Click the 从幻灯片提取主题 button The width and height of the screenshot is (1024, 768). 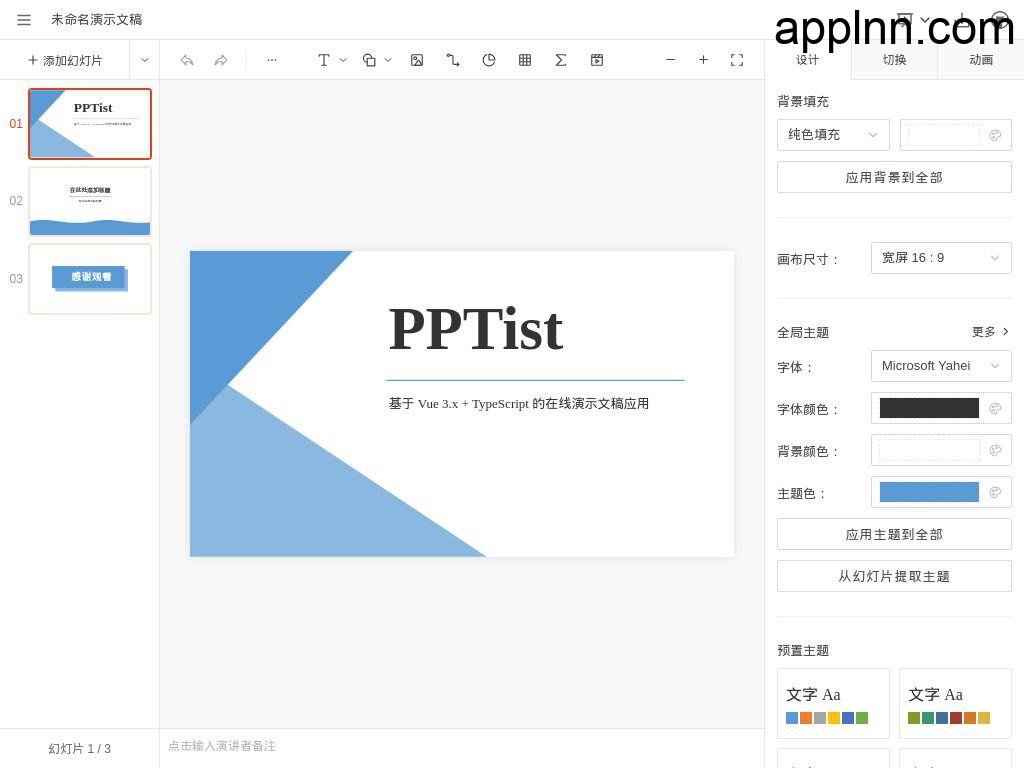[893, 576]
